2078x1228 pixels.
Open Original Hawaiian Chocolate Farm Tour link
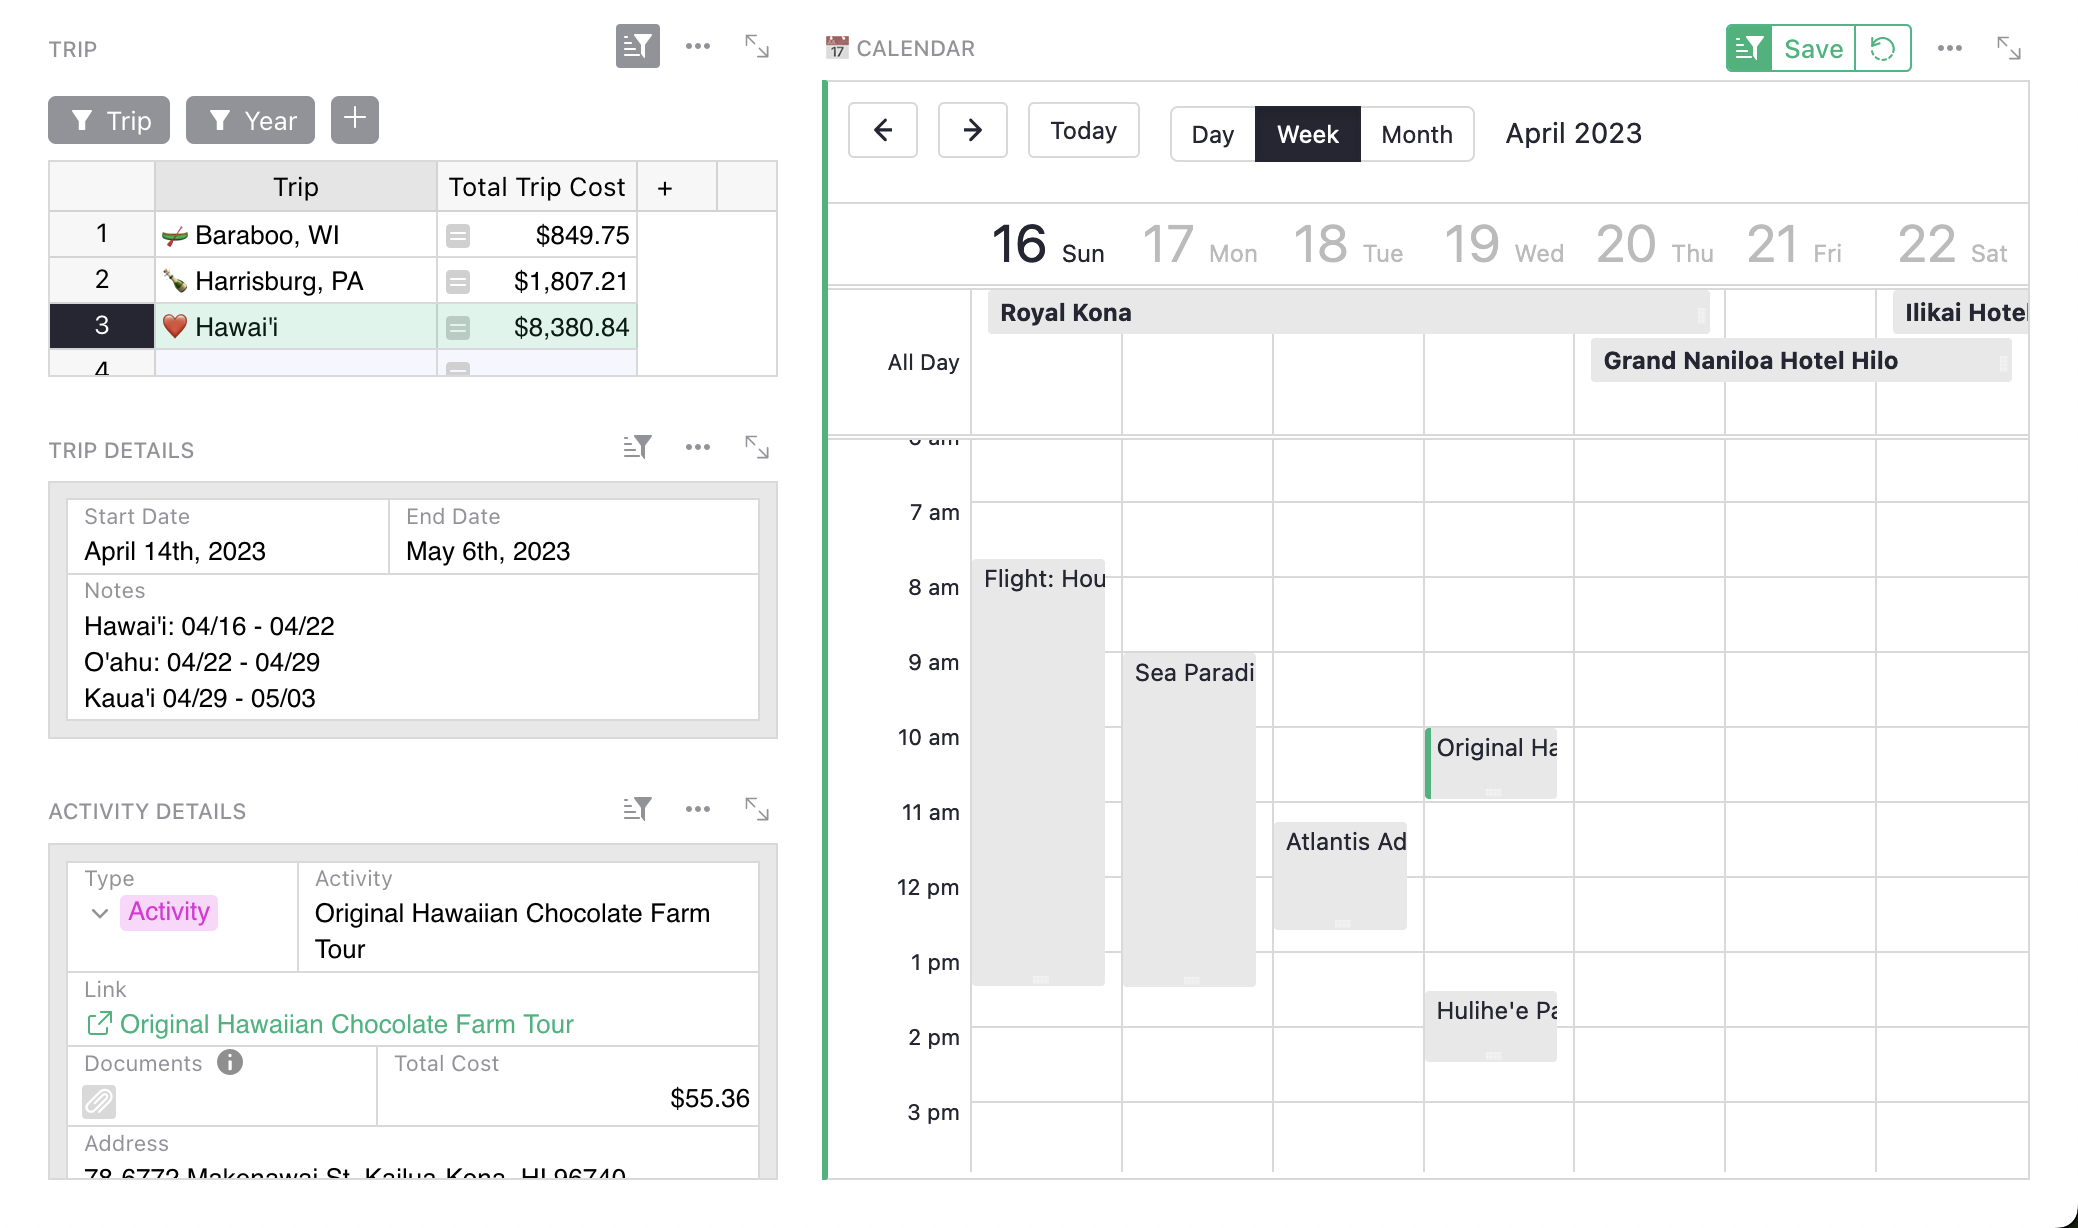click(346, 1023)
